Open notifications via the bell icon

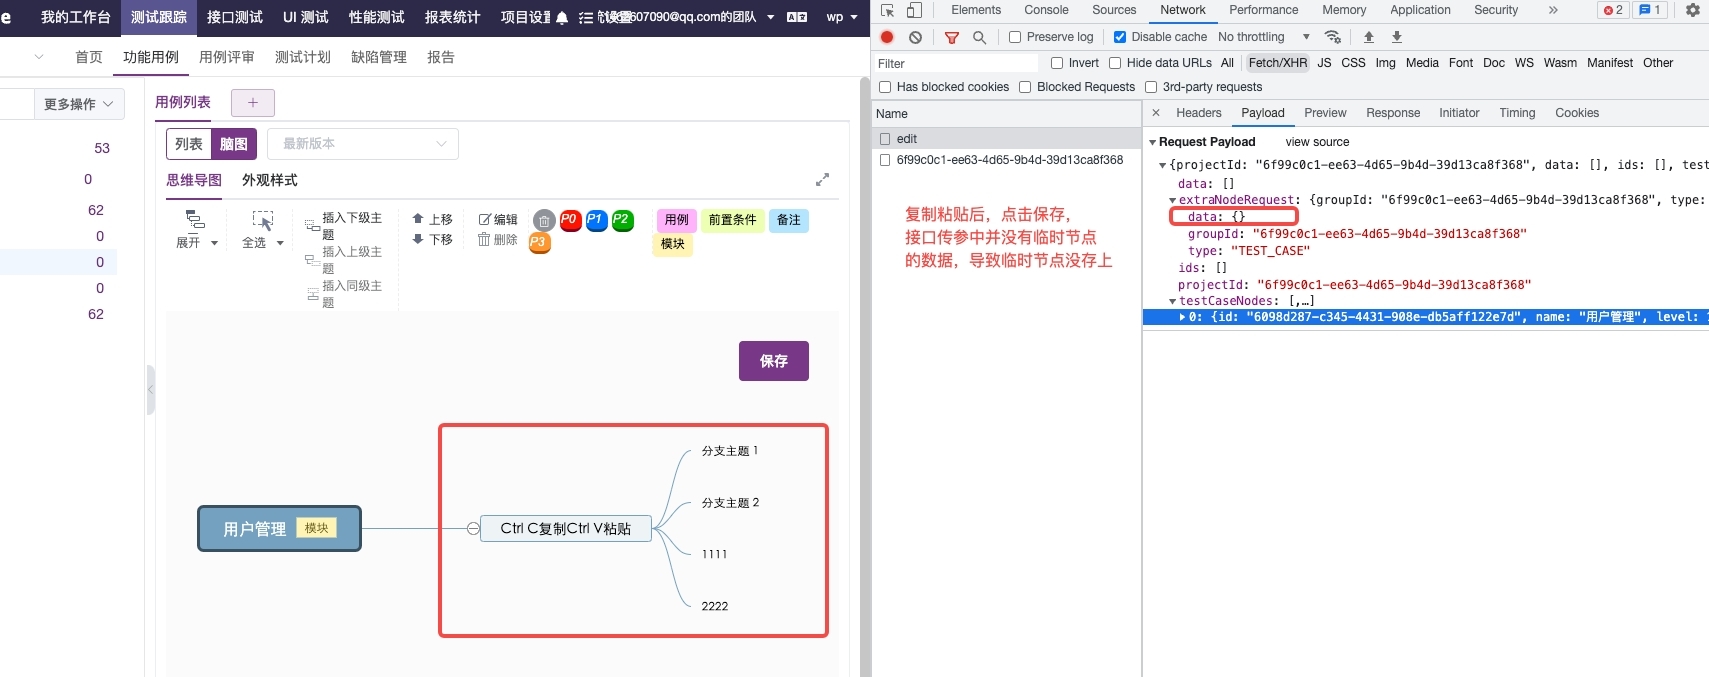coord(562,17)
